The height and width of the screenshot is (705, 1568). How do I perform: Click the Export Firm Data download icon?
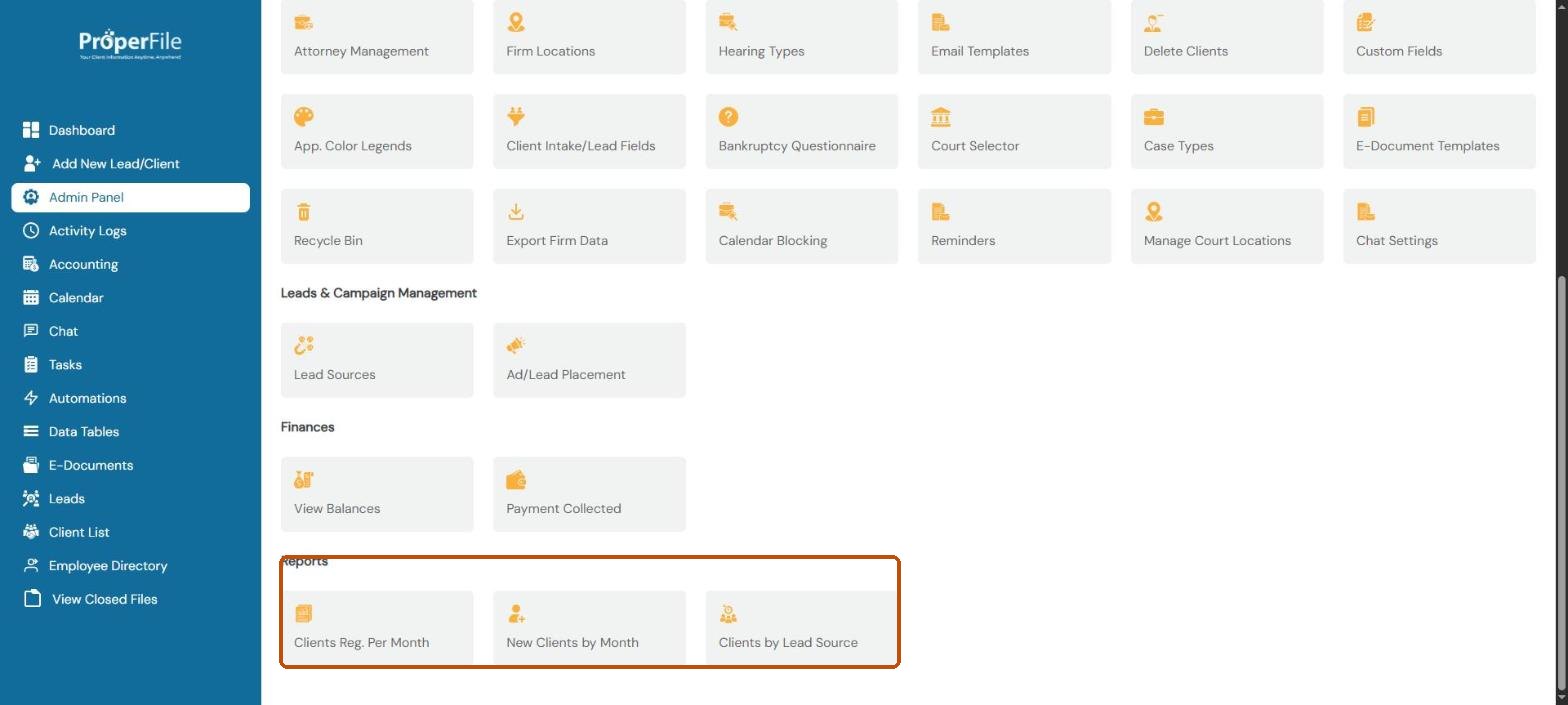pyautogui.click(x=516, y=212)
